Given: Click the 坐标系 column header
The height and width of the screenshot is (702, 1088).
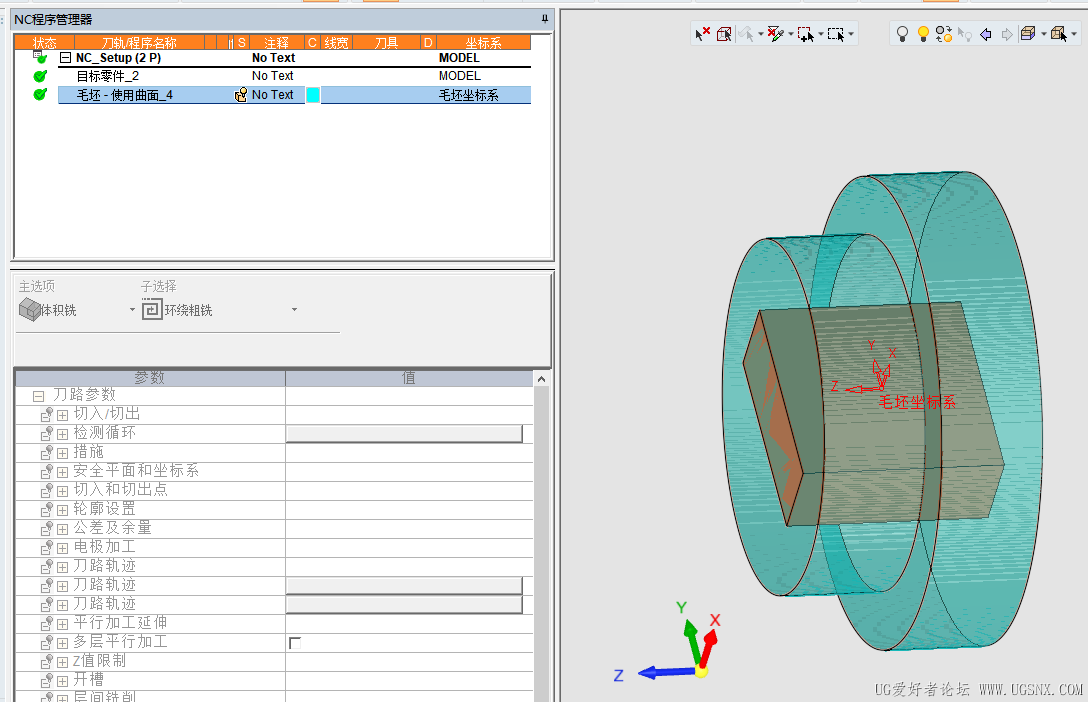Looking at the screenshot, I should click(483, 43).
